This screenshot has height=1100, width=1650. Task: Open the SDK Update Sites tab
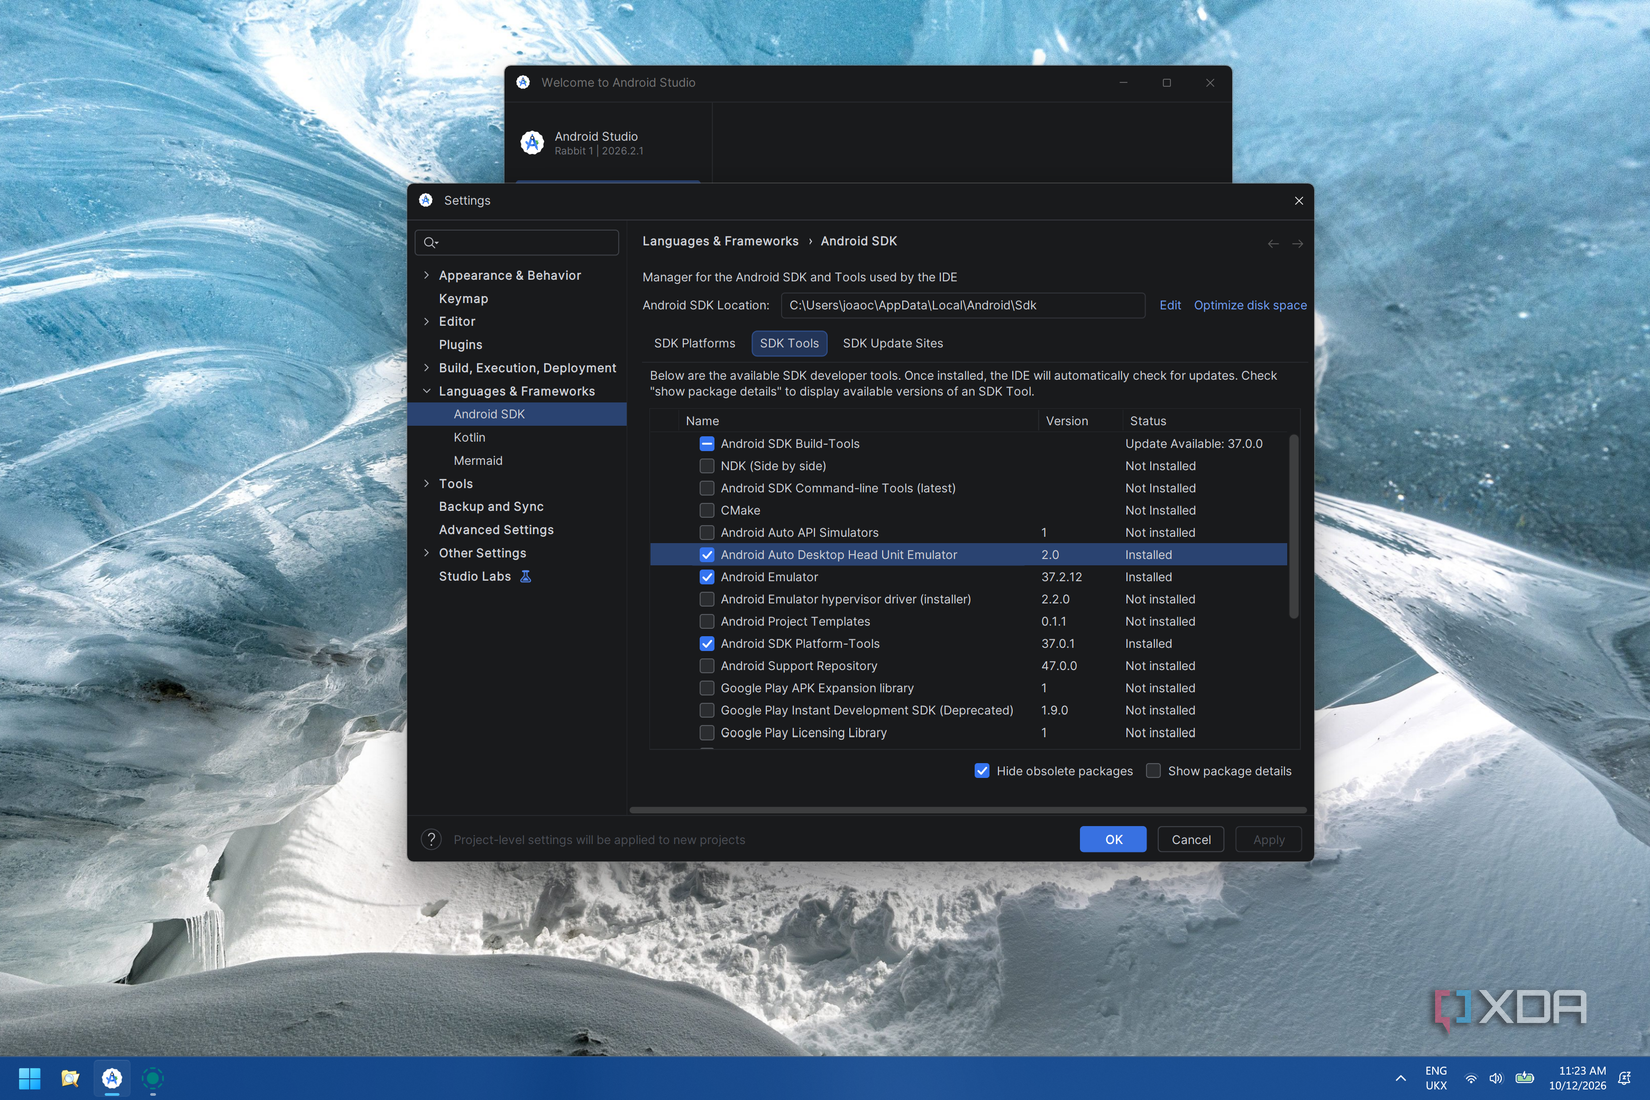click(x=893, y=343)
